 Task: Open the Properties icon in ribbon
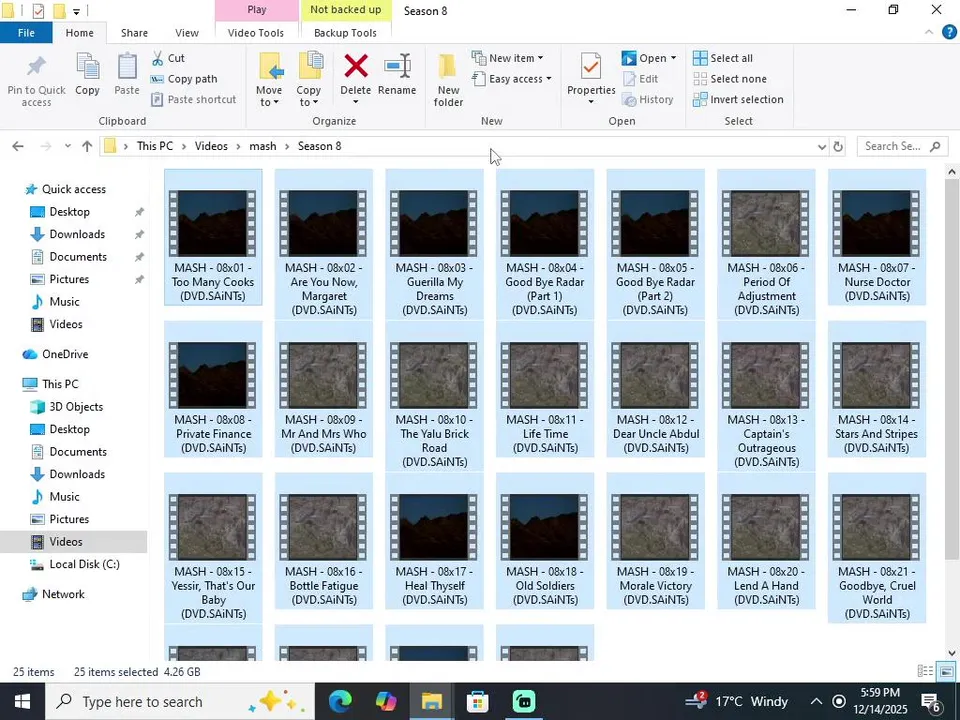(591, 66)
